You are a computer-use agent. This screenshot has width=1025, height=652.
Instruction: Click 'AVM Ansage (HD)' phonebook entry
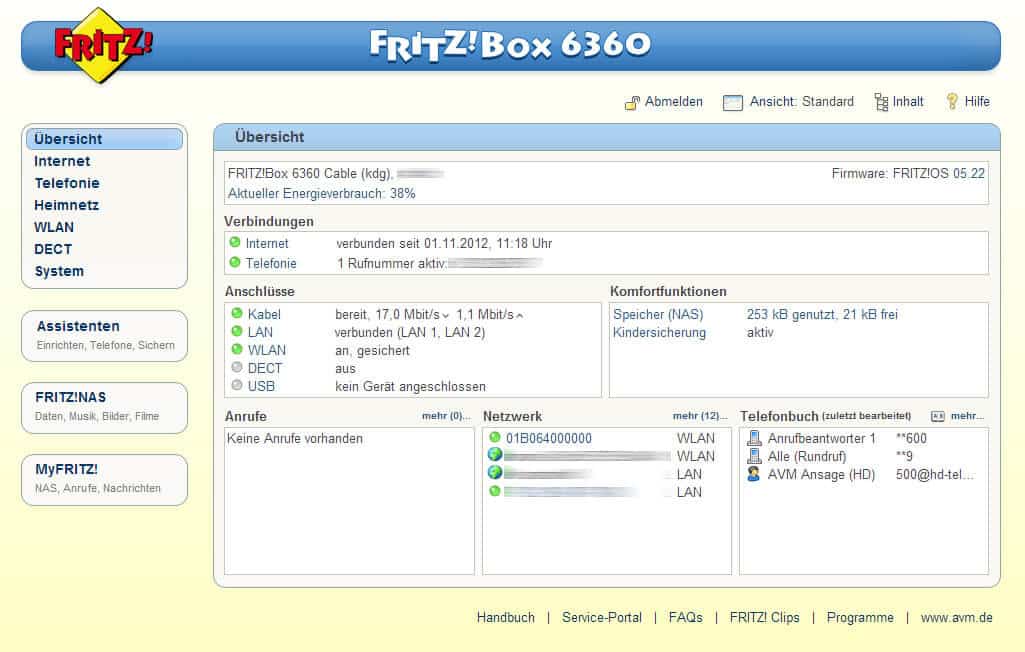[821, 474]
